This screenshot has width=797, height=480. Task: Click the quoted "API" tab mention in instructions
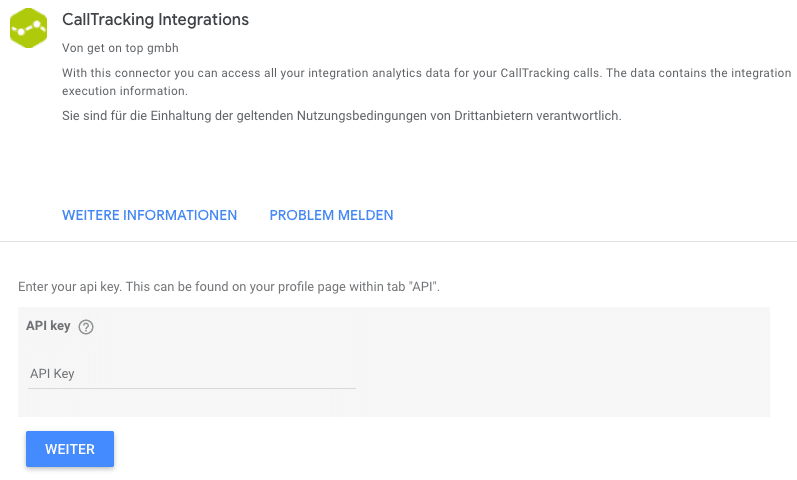422,287
